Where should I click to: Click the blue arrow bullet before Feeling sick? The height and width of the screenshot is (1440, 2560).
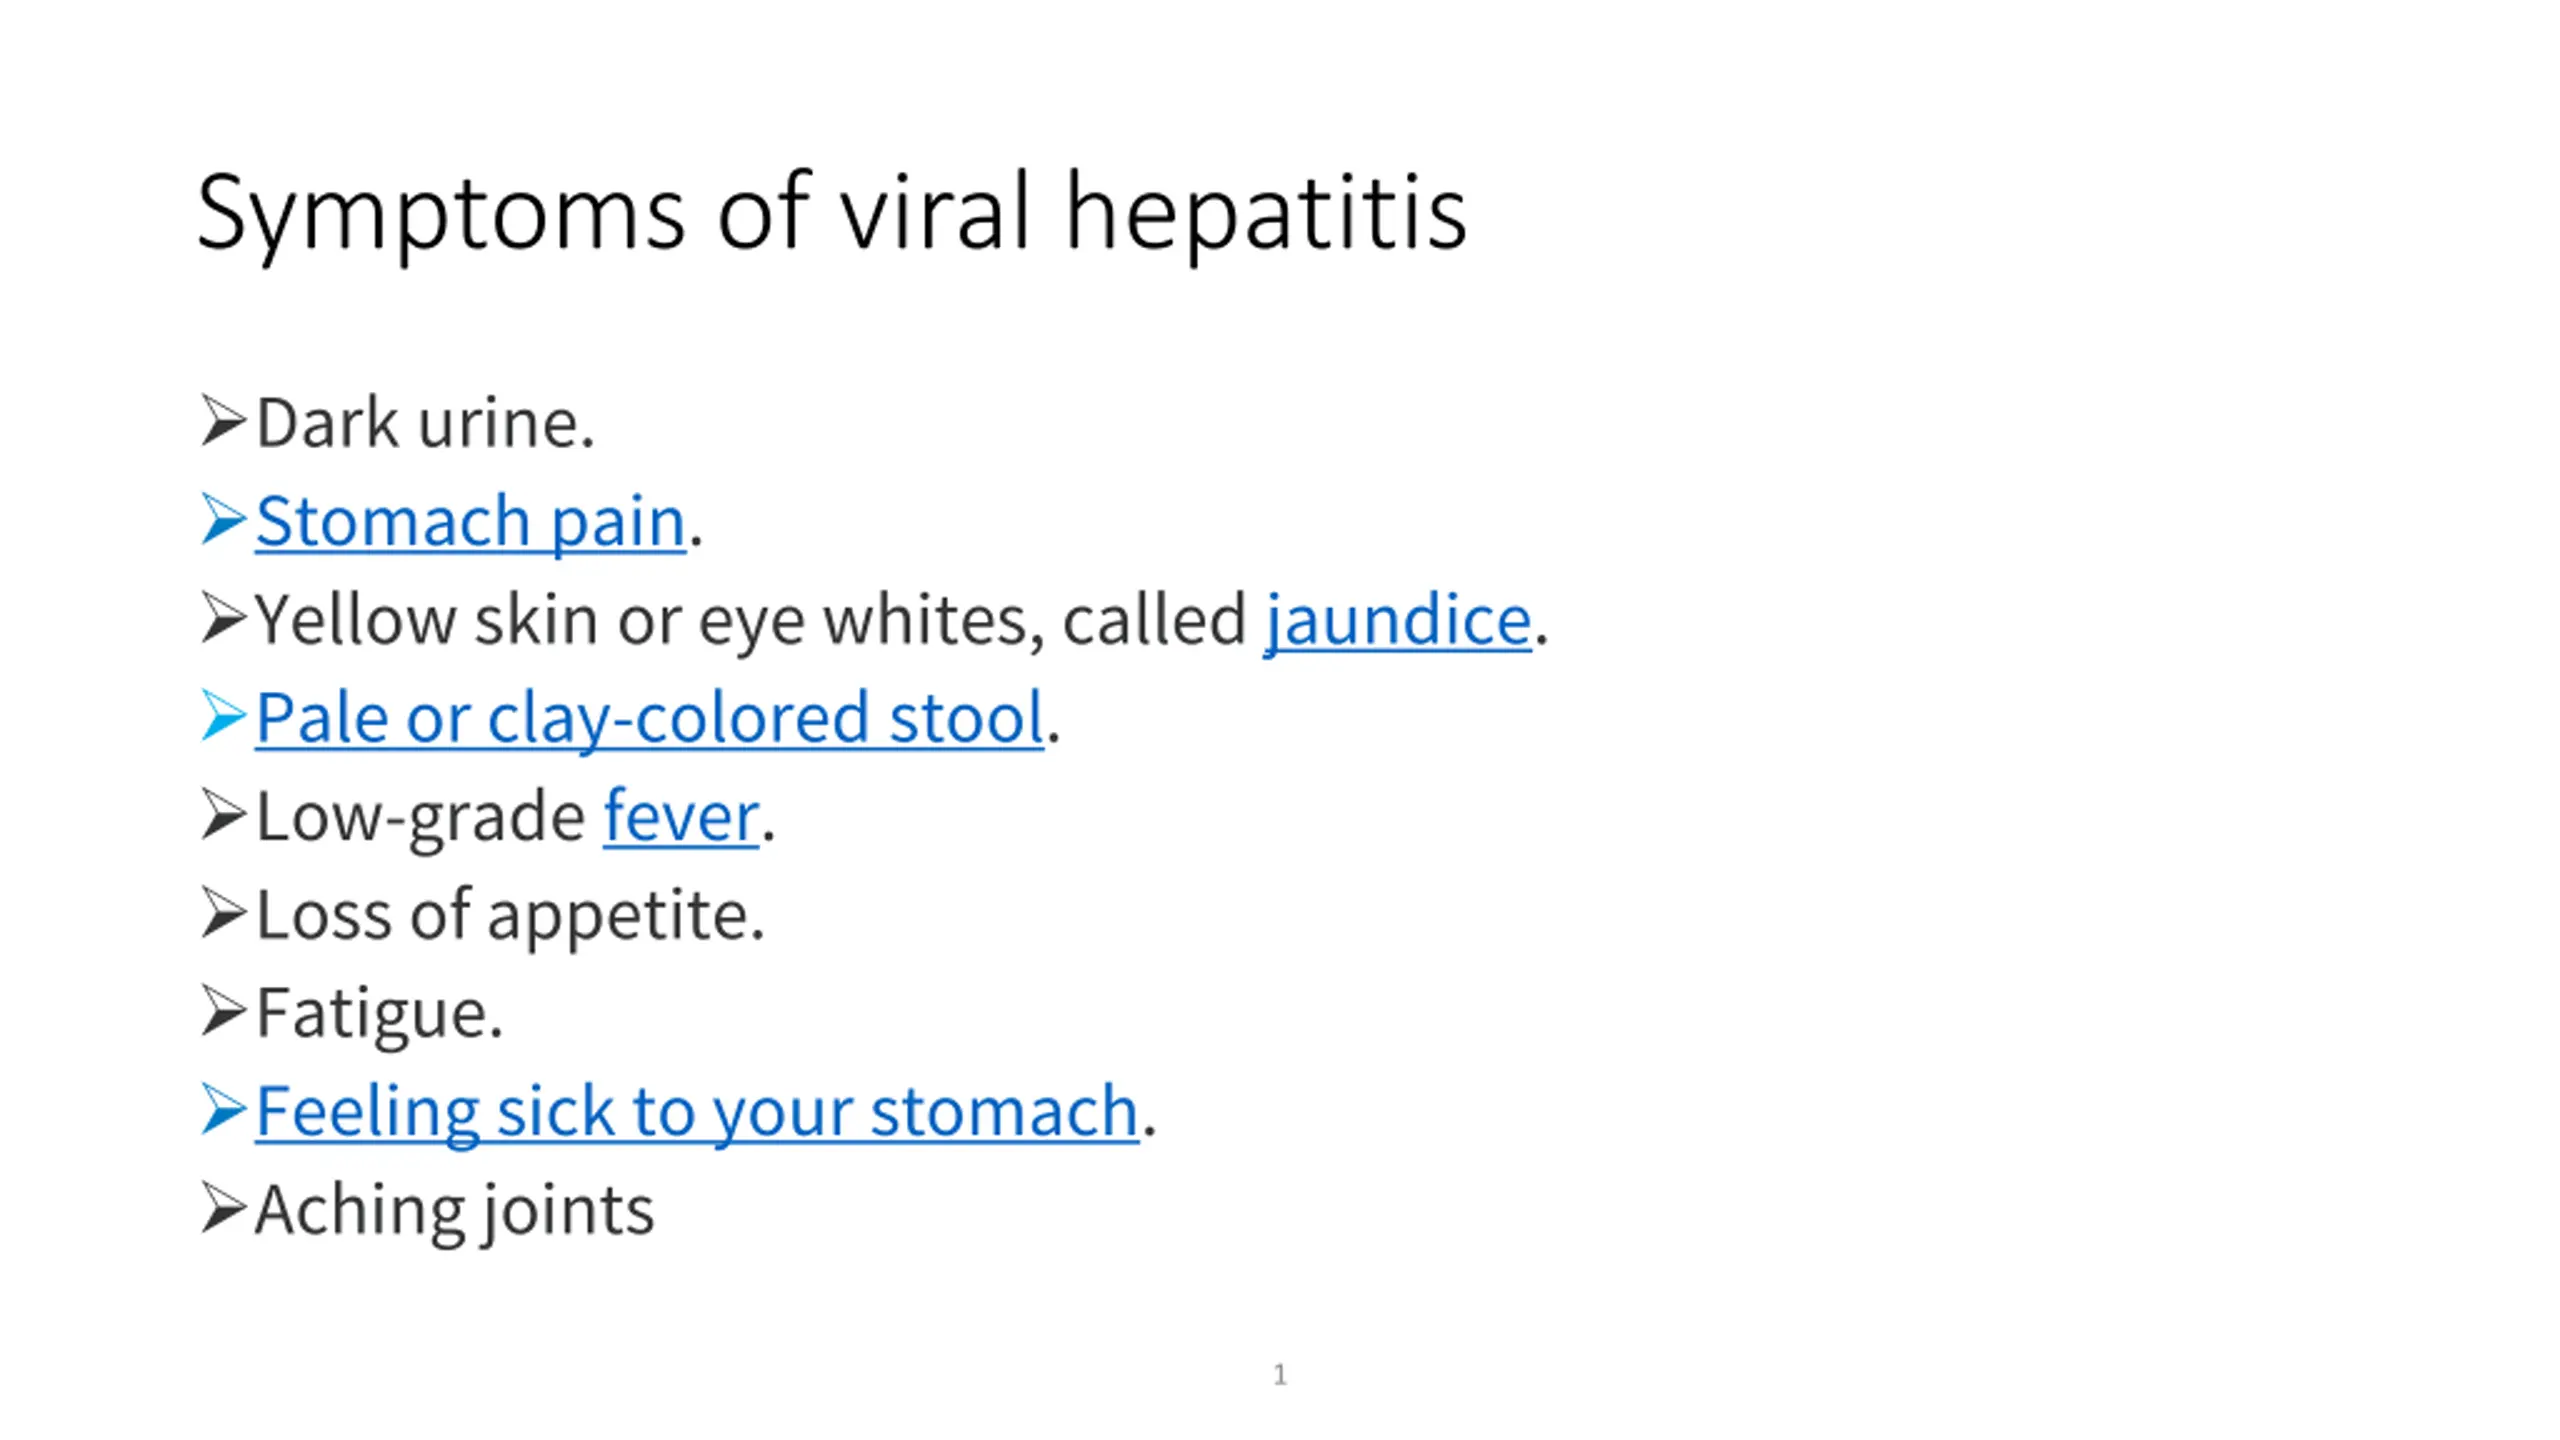coord(223,1109)
